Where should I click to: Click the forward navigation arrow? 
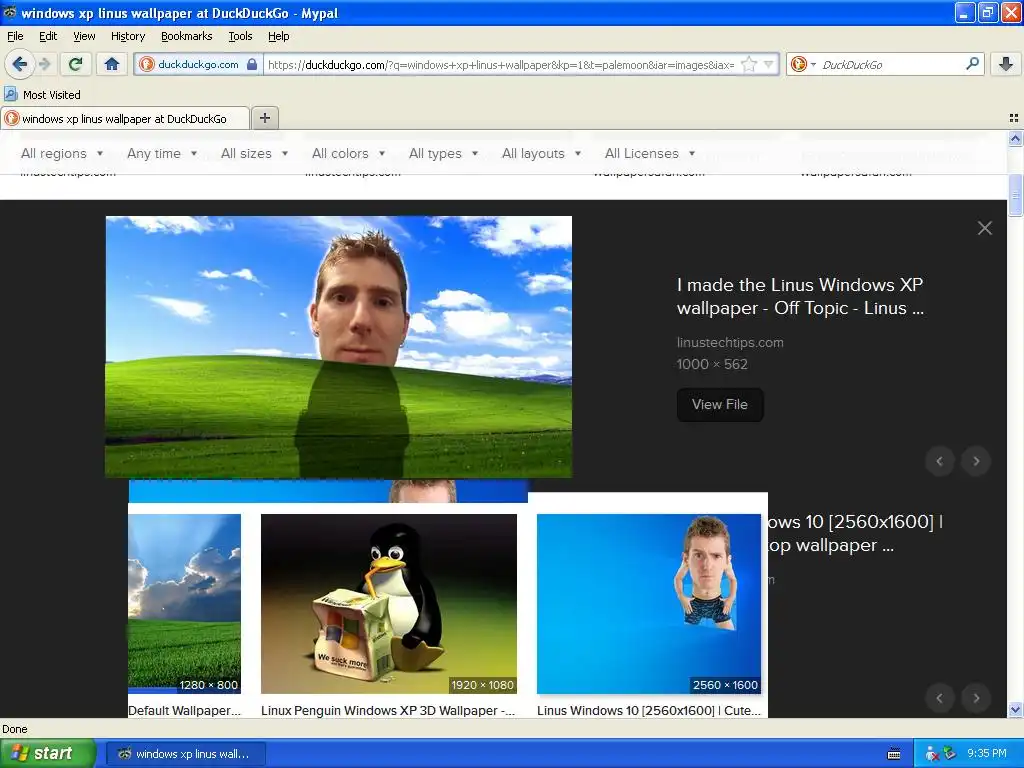(x=44, y=64)
